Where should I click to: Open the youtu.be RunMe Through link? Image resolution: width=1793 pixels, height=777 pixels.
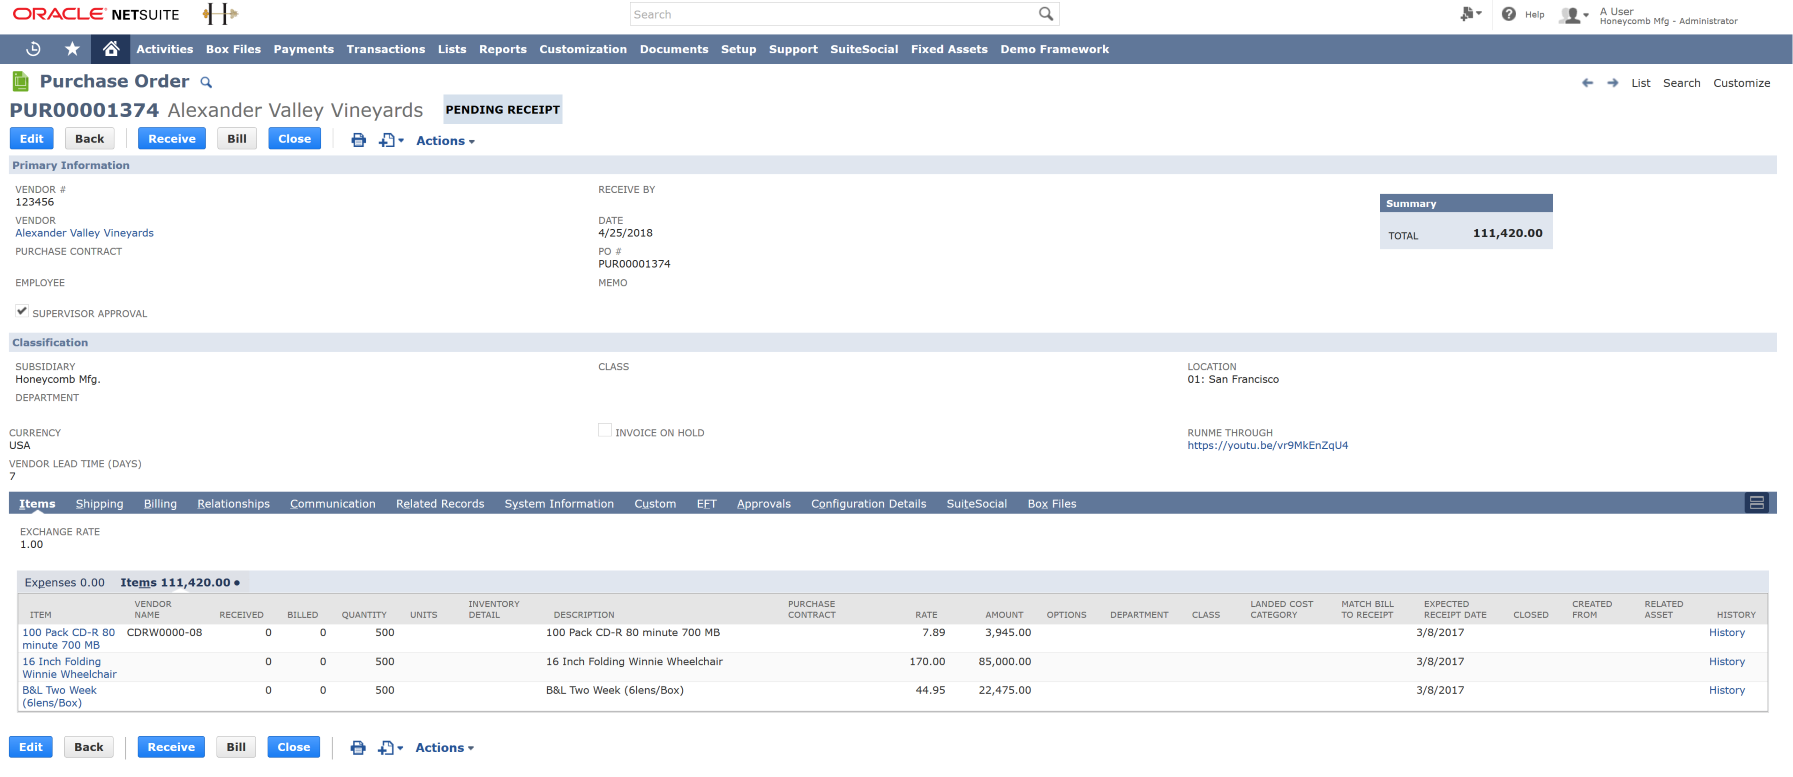click(1268, 446)
